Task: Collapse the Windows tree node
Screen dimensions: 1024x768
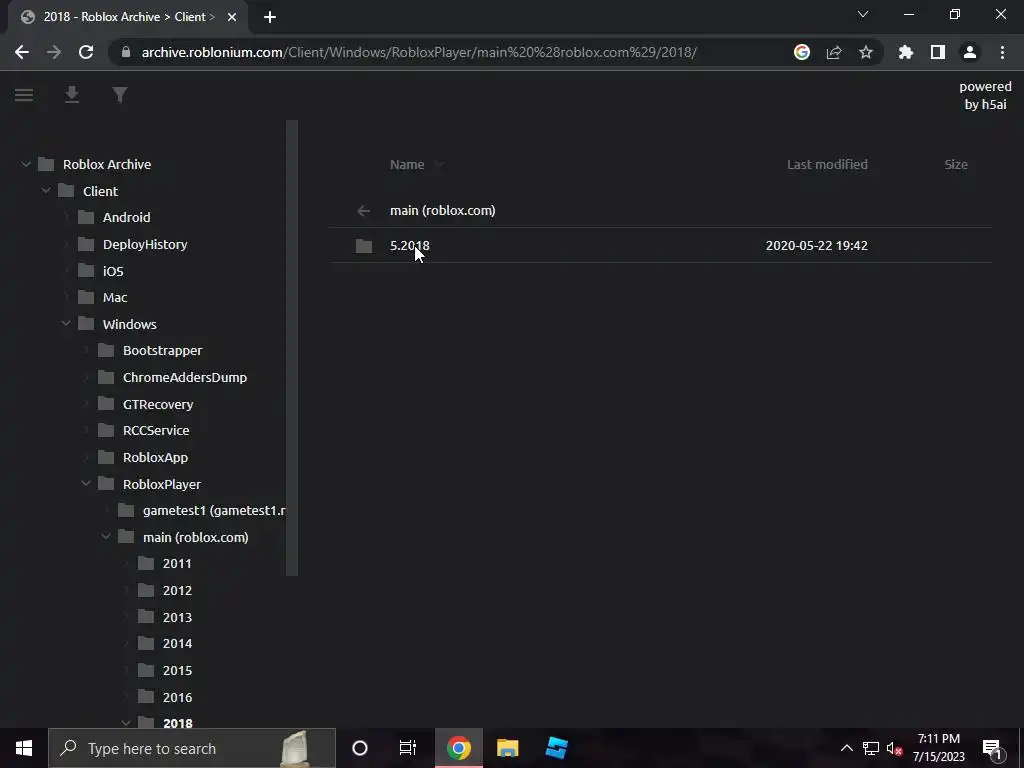Action: tap(66, 323)
